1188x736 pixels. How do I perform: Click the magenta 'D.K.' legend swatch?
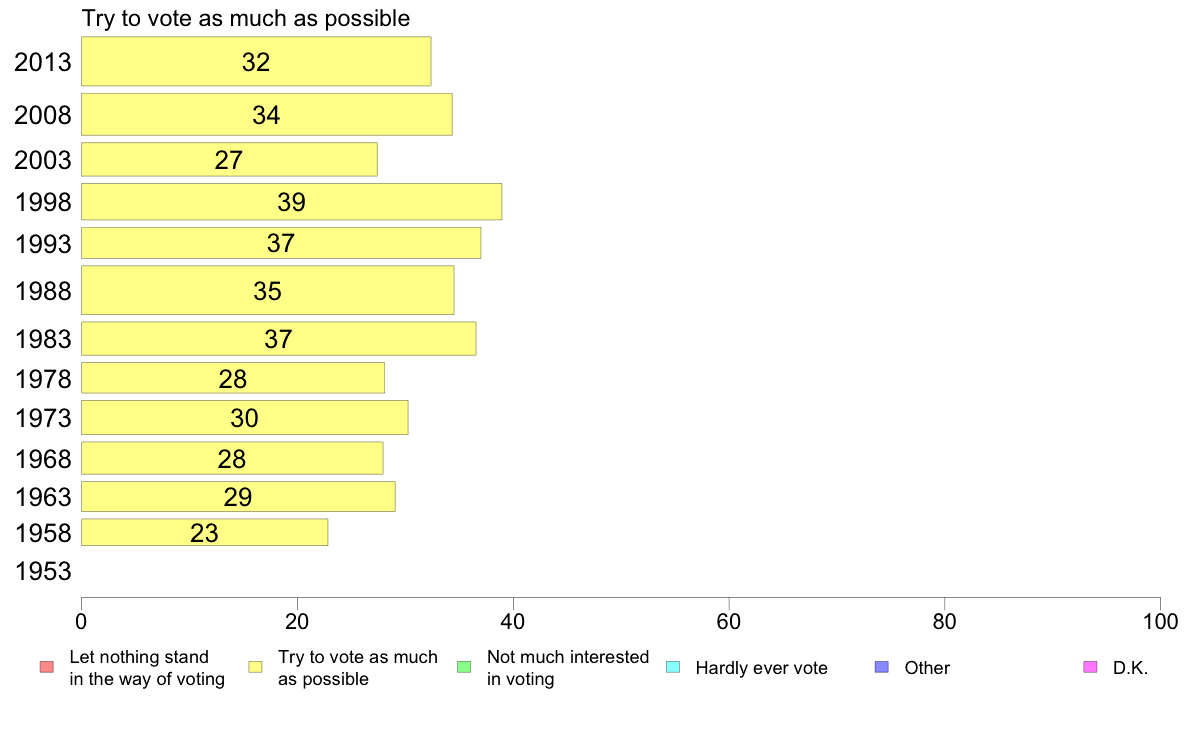click(1090, 667)
